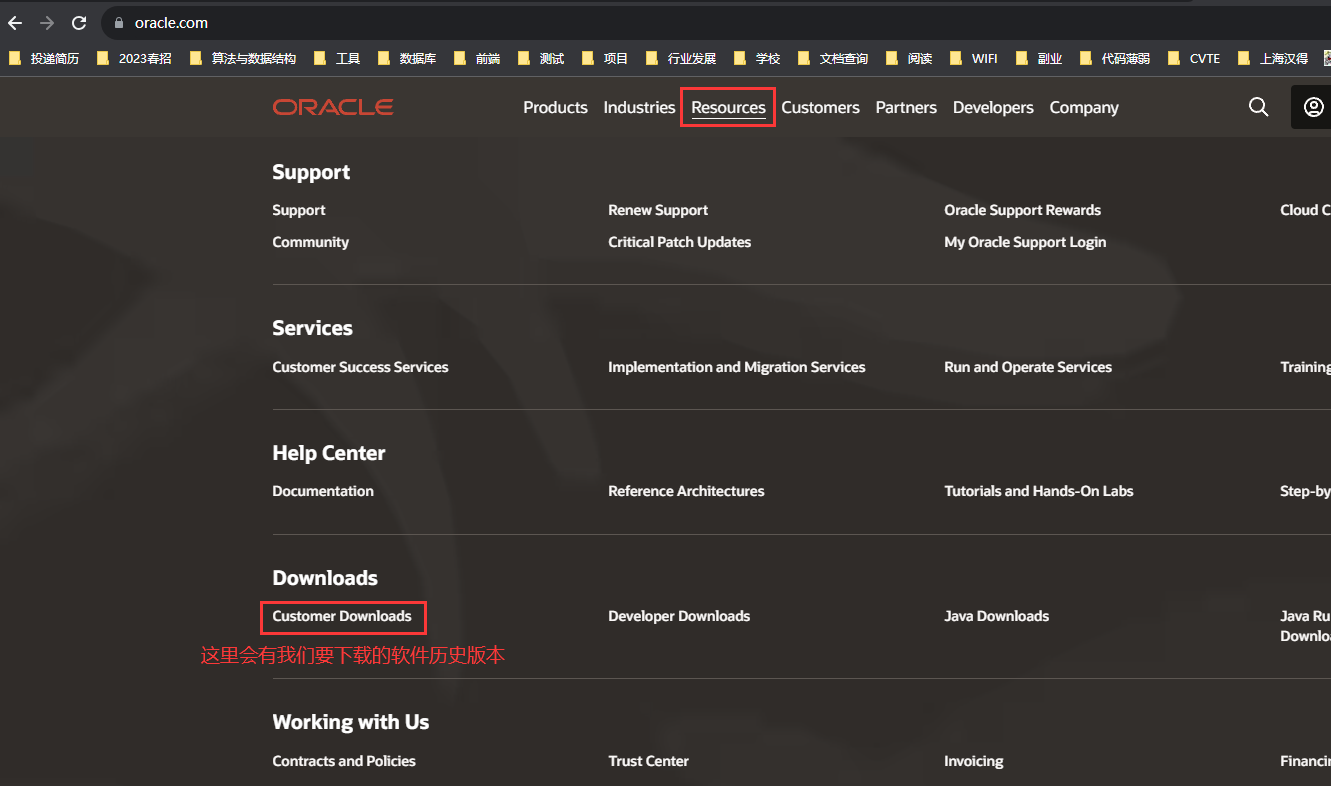Viewport: 1331px width, 786px height.
Task: Open Reference Architectures
Action: [686, 491]
